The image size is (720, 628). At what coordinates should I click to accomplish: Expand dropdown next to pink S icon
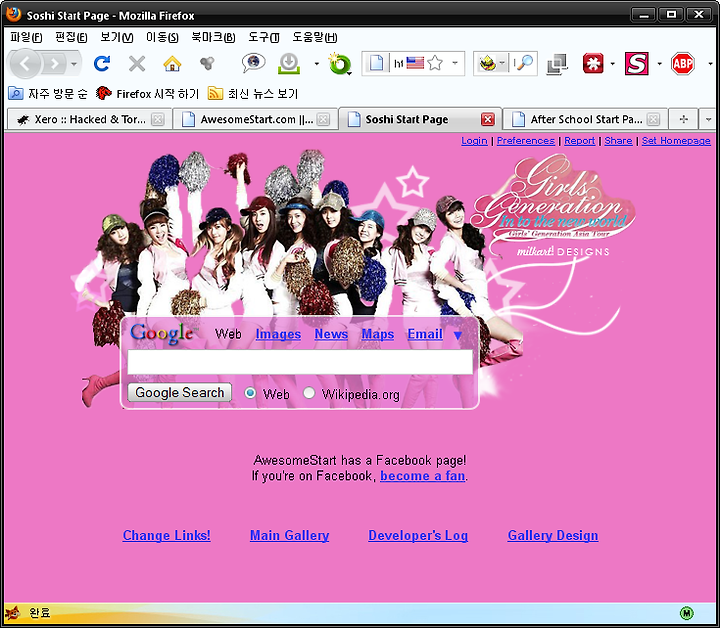[659, 64]
